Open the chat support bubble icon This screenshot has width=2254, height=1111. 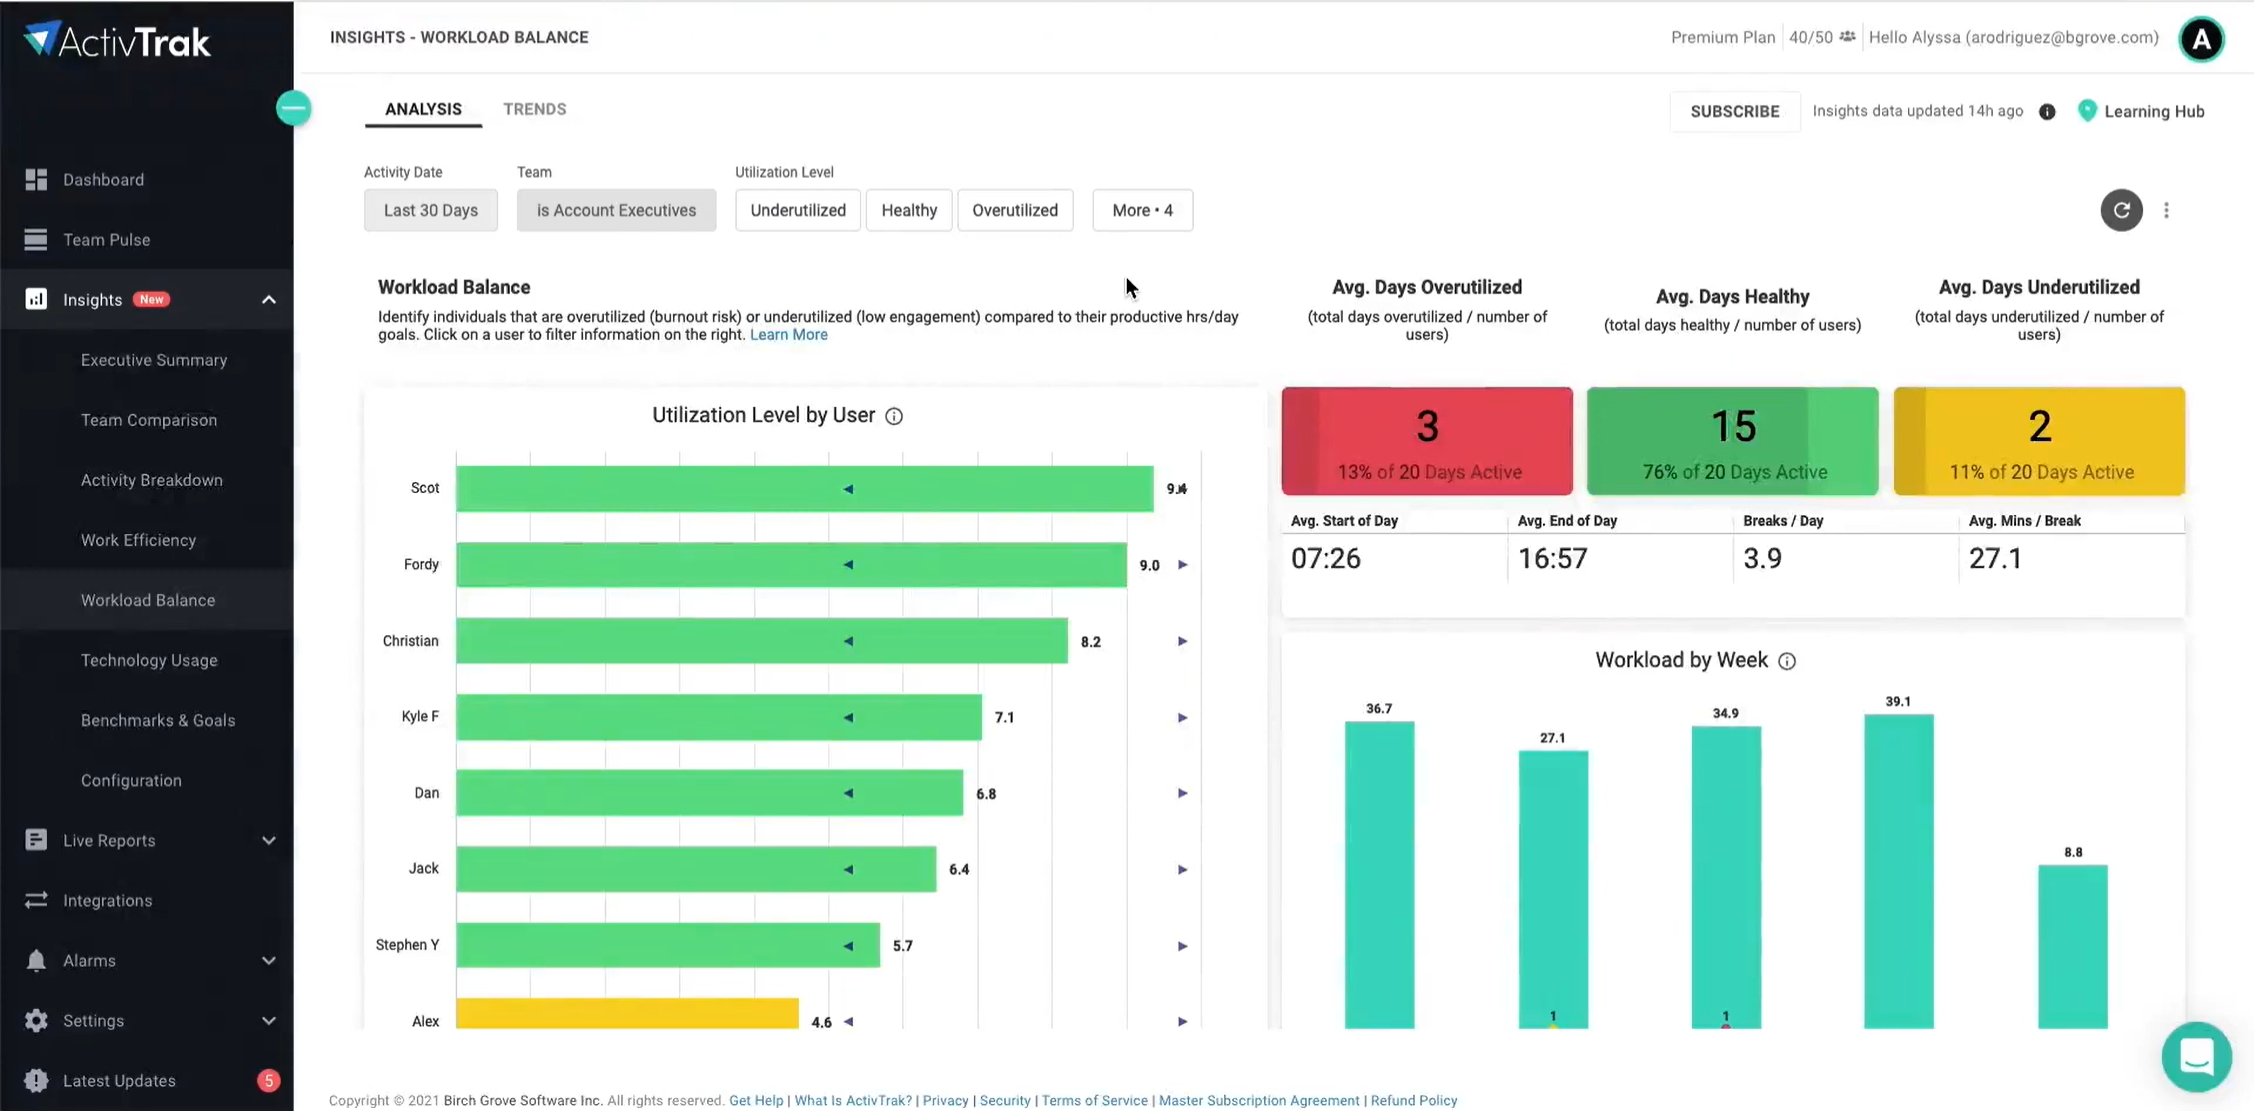point(2196,1056)
